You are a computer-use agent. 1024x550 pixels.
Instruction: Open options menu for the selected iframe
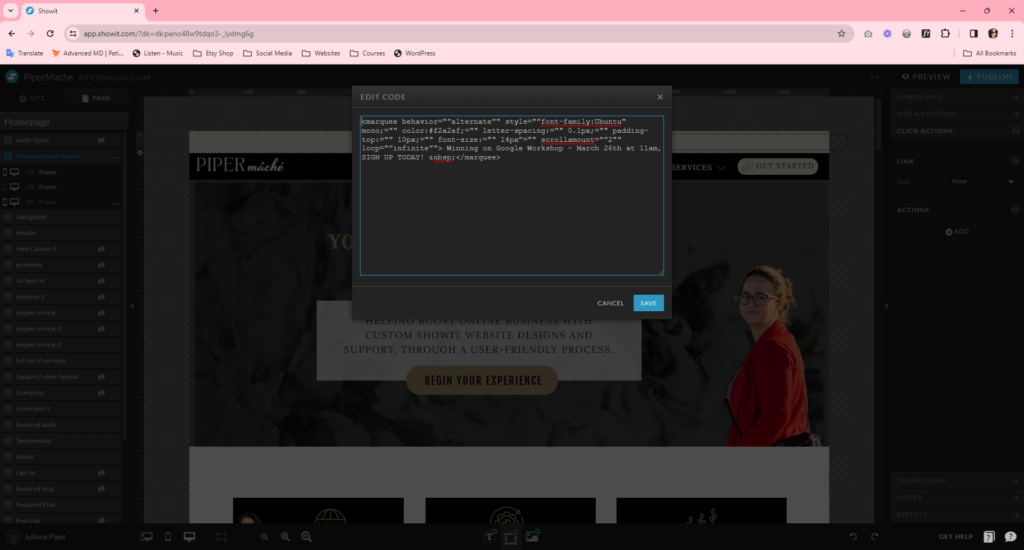[x=116, y=202]
